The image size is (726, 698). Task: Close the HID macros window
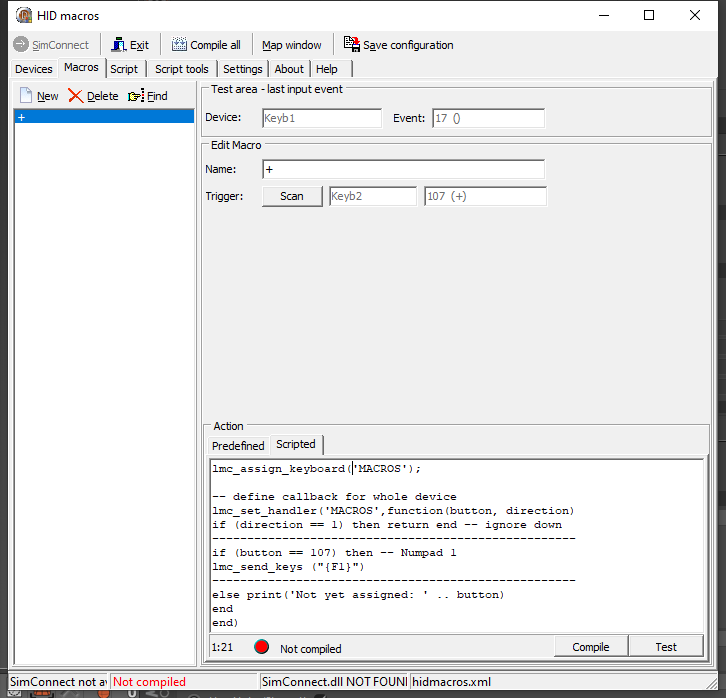pyautogui.click(x=695, y=15)
